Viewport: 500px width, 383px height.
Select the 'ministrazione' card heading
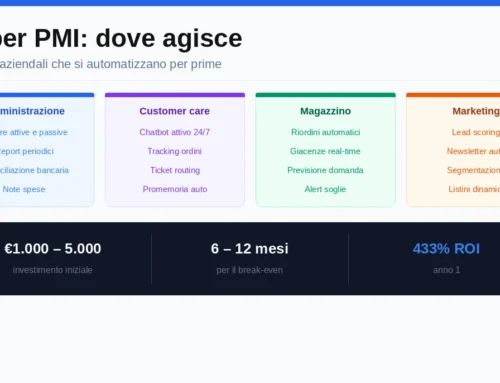click(32, 111)
